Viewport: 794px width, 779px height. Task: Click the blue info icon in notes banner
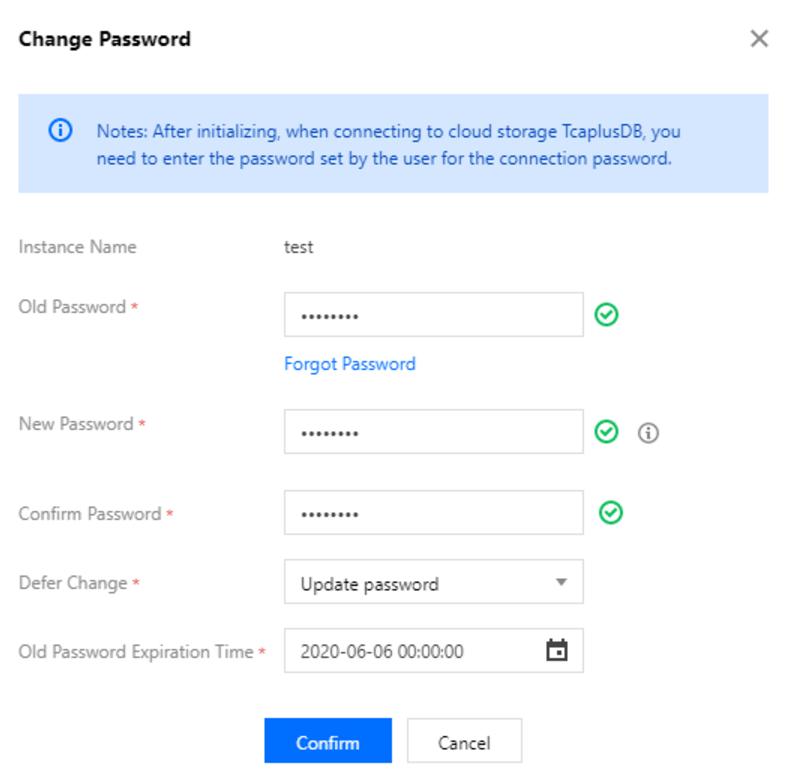pyautogui.click(x=61, y=131)
